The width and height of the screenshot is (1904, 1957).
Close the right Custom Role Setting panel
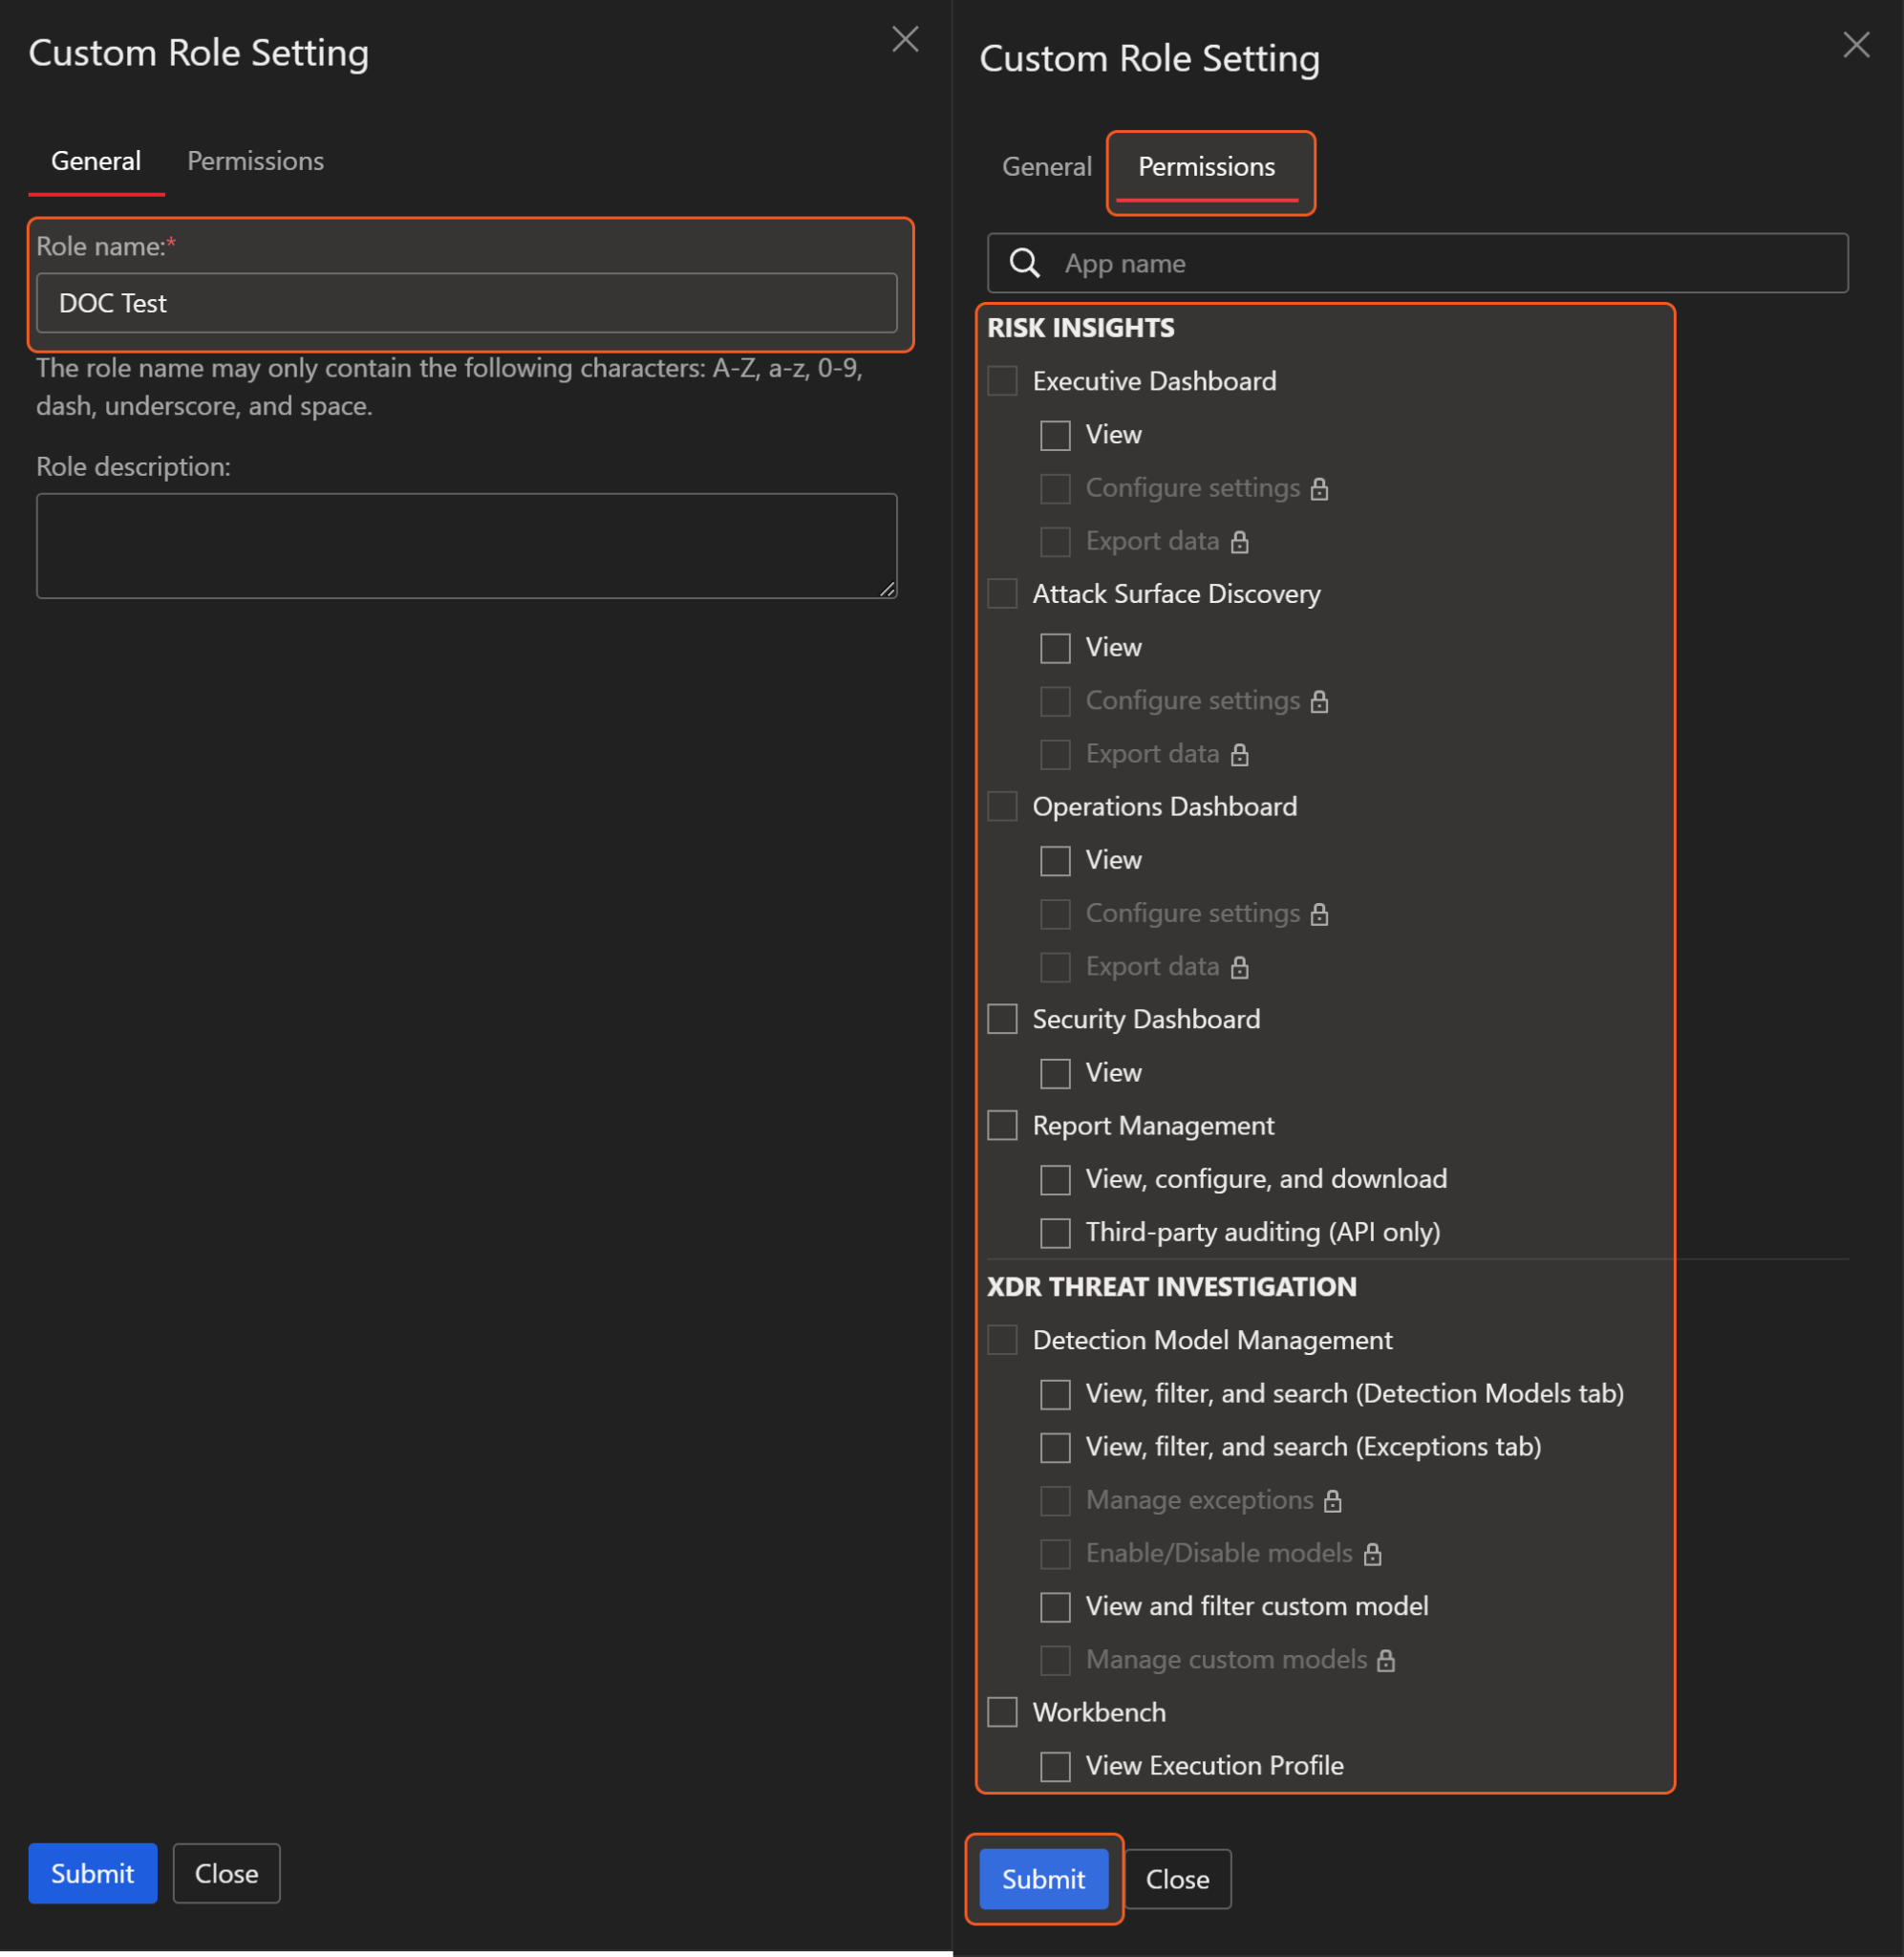coord(1856,45)
